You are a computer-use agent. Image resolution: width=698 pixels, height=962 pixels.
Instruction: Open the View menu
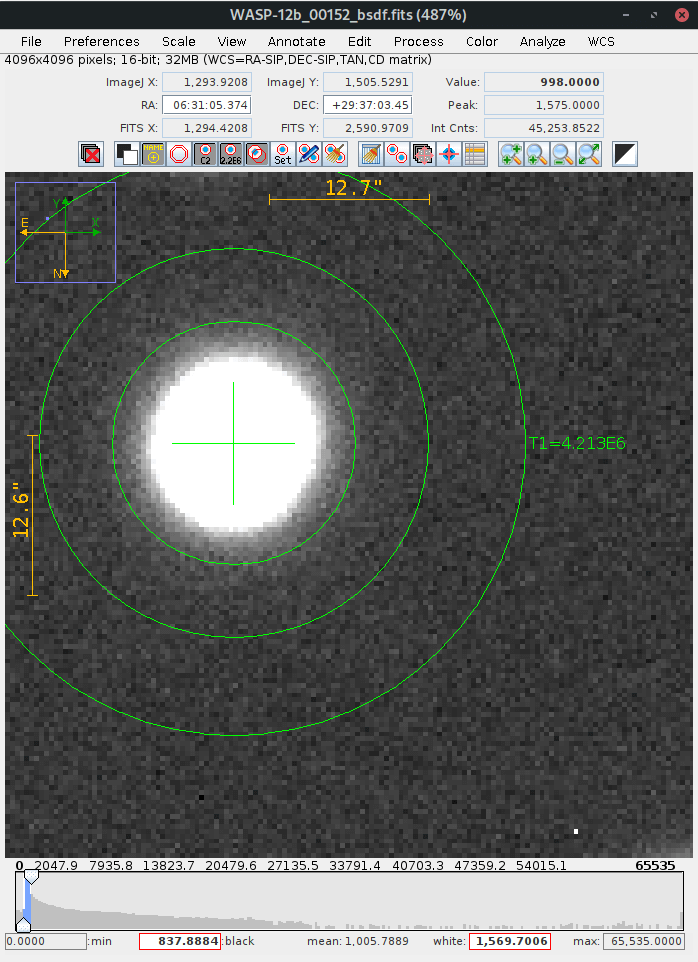click(x=232, y=41)
